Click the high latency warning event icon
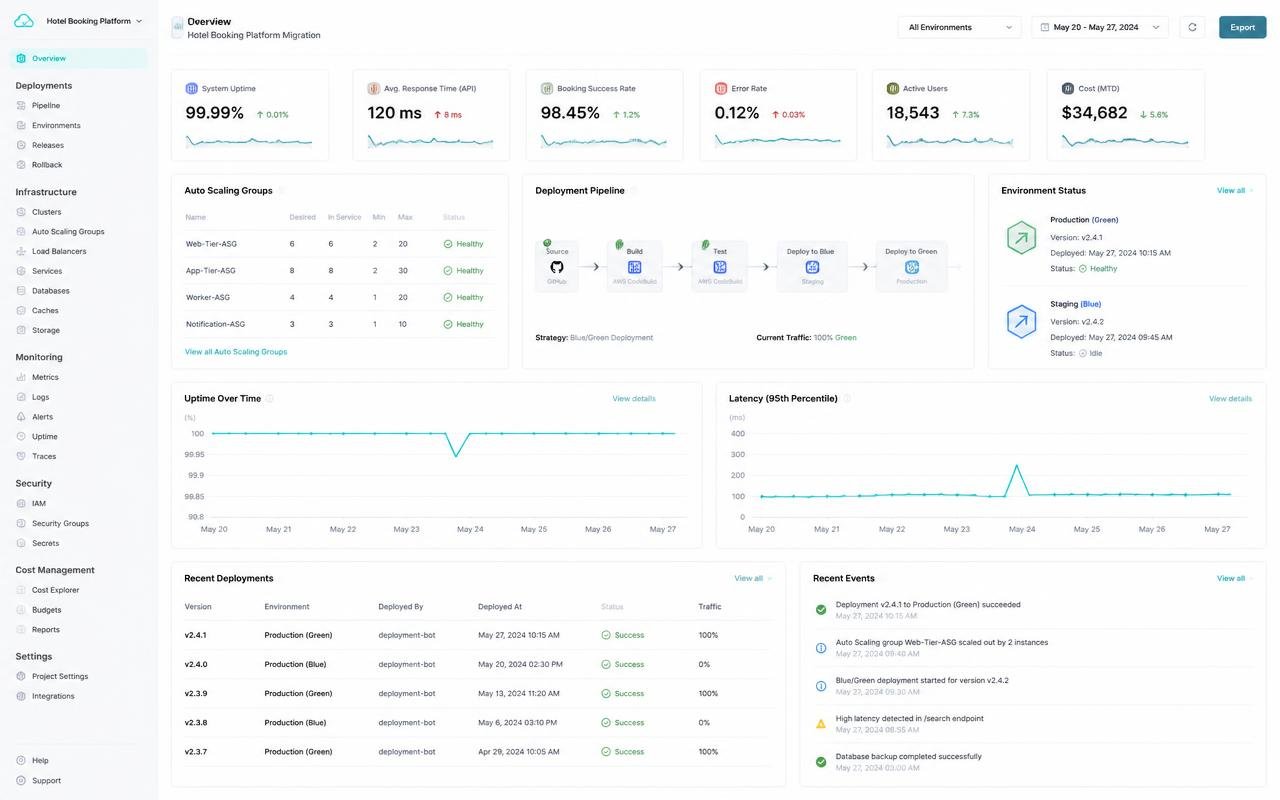Screen dimensions: 1280x800 [821, 723]
